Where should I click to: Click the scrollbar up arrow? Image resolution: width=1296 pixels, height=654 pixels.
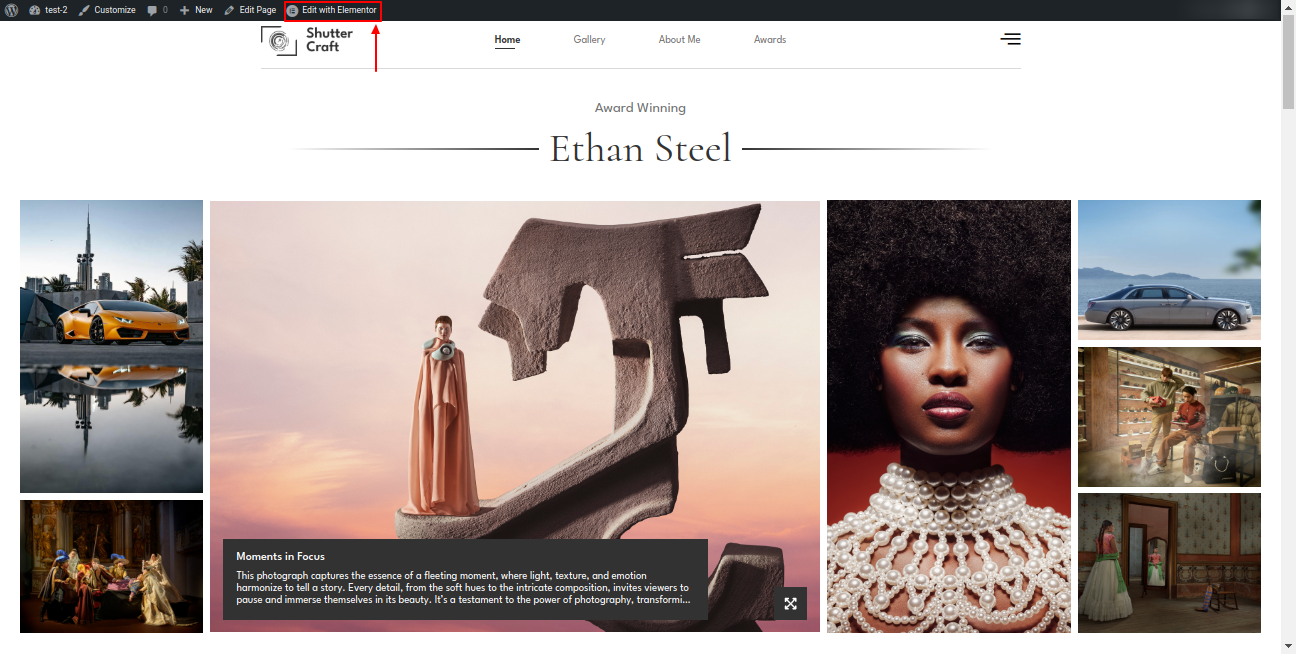click(x=1288, y=8)
